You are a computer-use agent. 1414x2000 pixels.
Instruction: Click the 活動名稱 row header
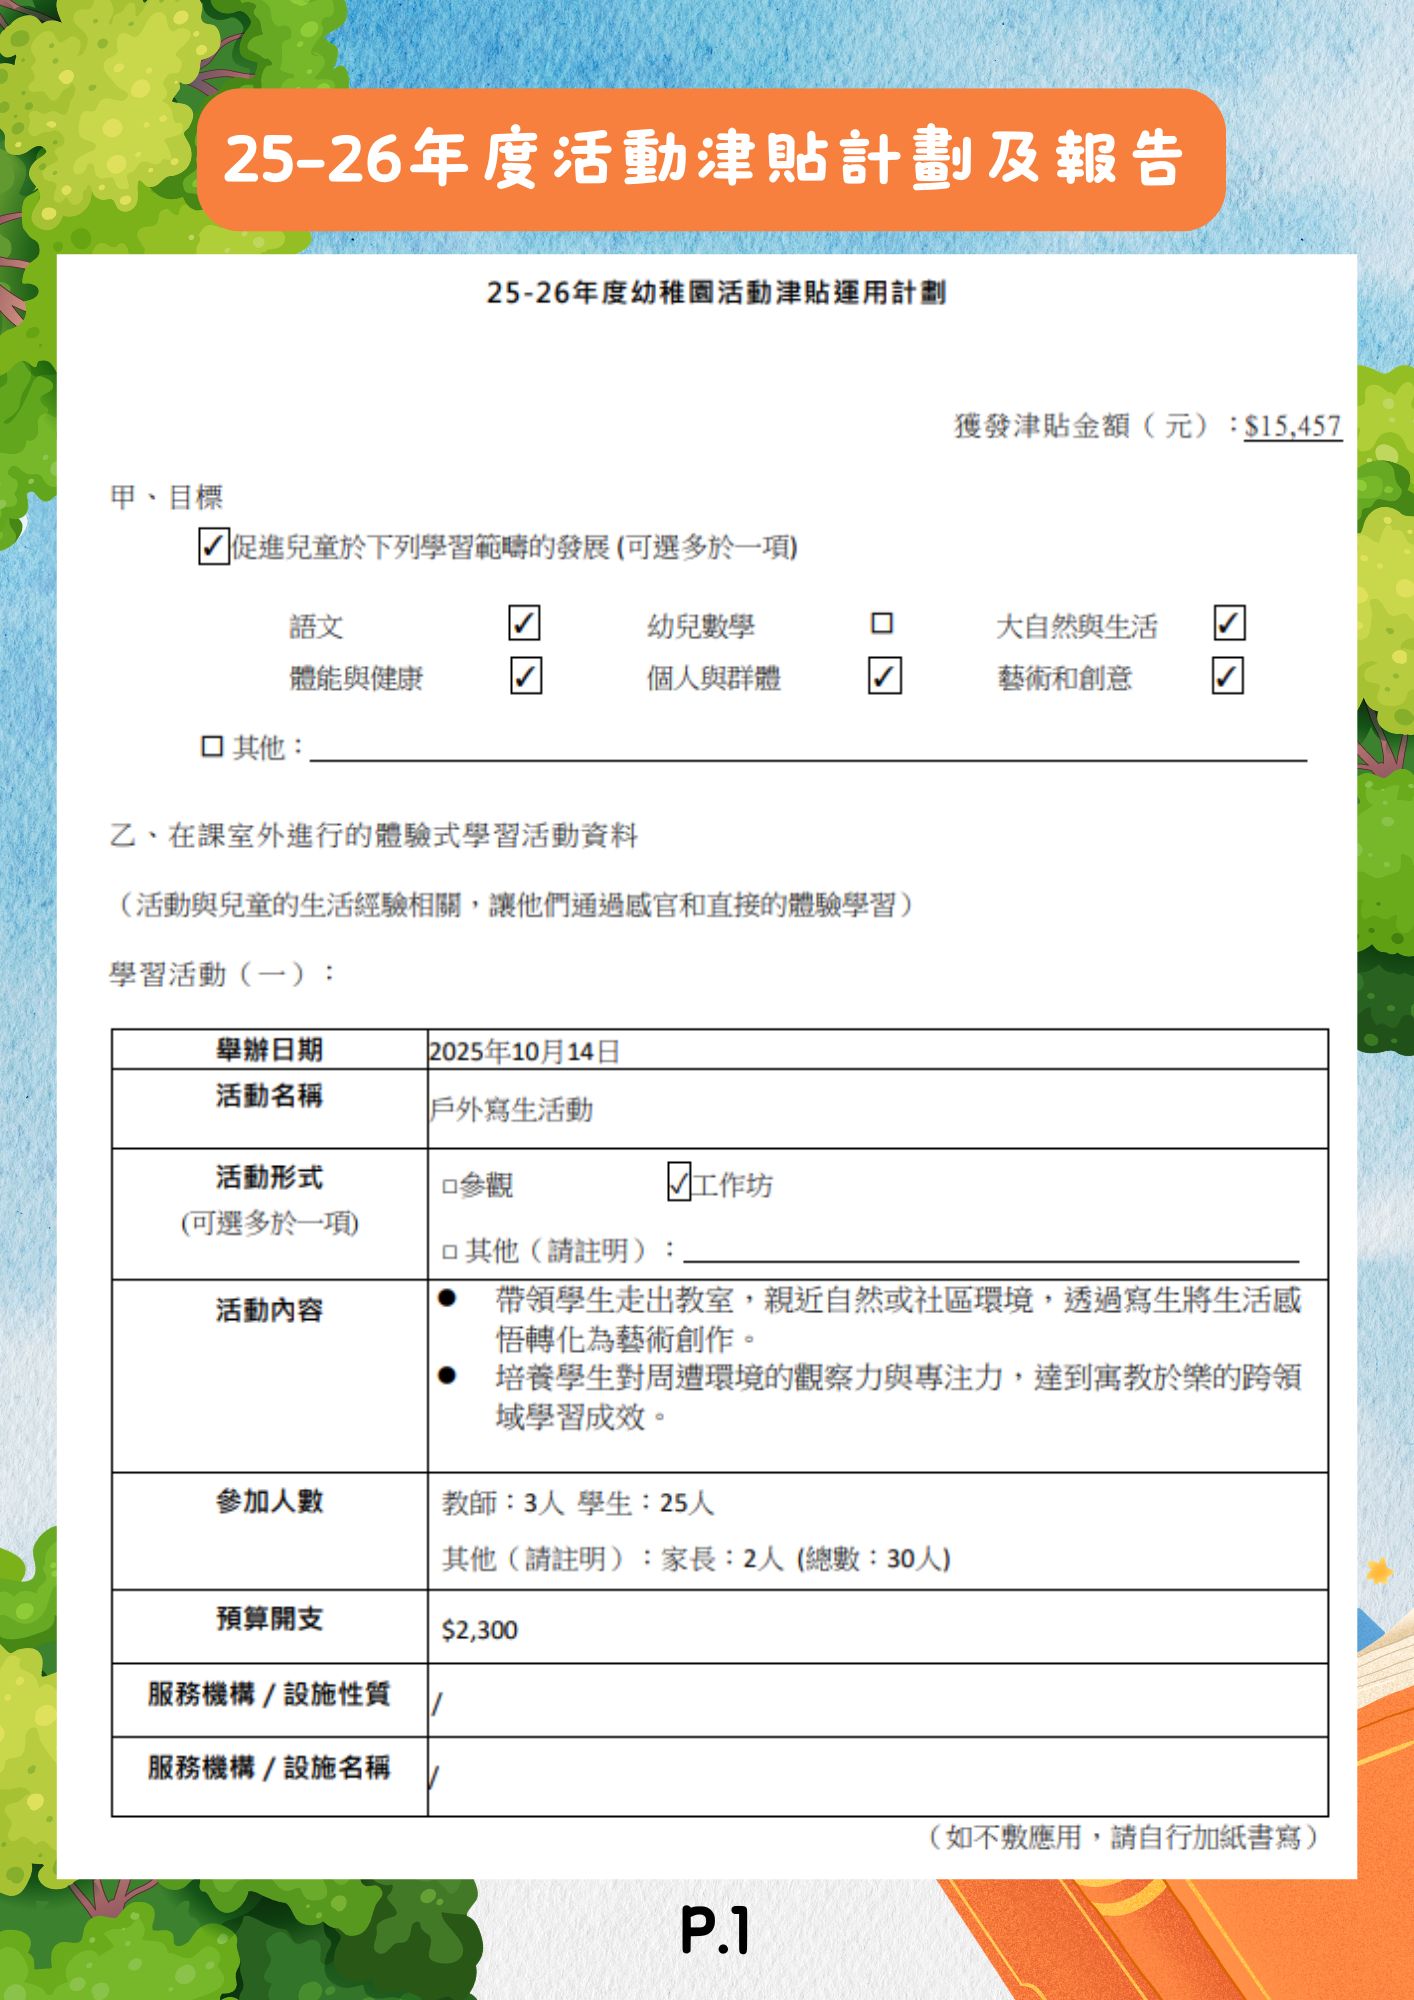(270, 1095)
